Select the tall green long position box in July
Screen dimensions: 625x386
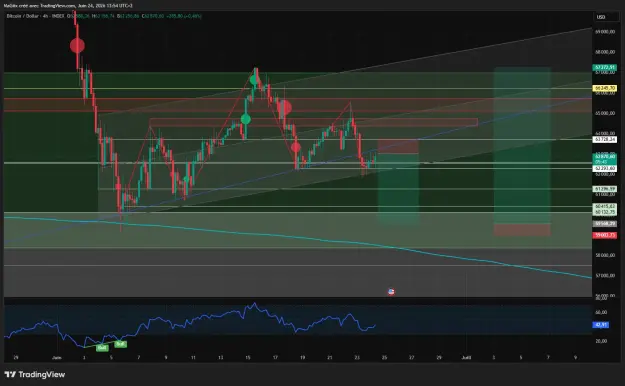[522, 146]
